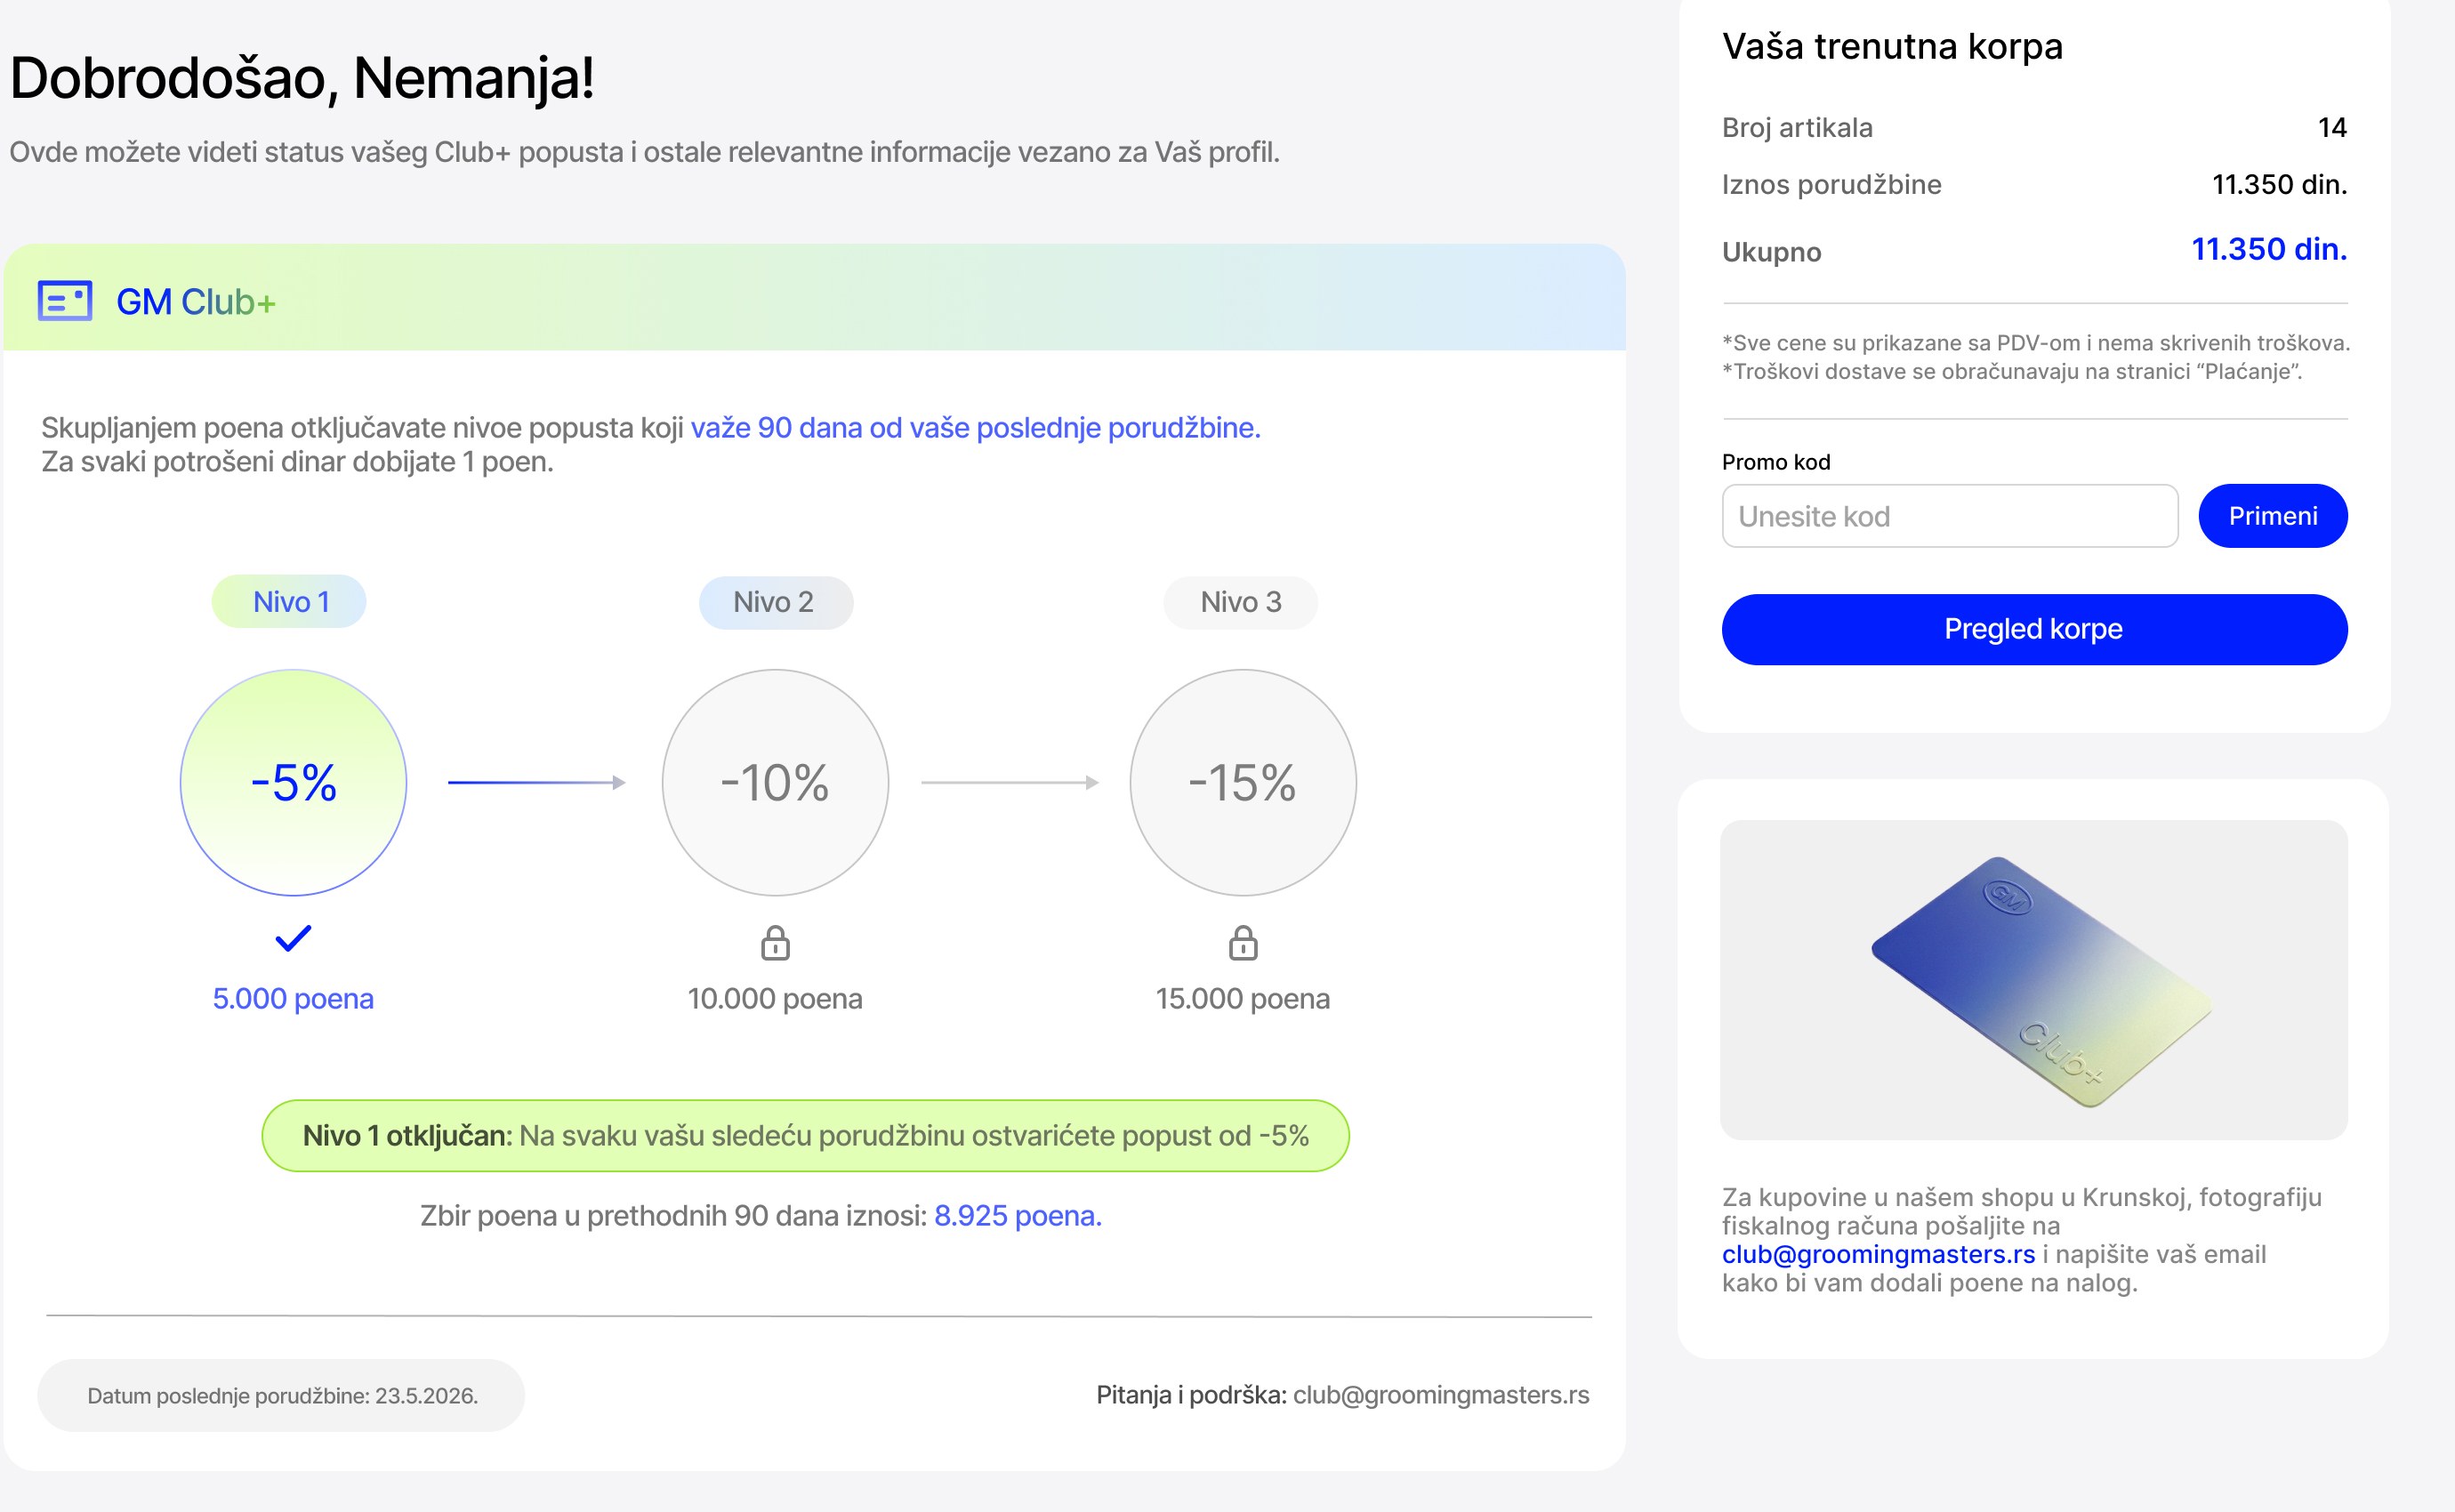This screenshot has width=2455, height=1512.
Task: Click the Primeni promo code button
Action: (2273, 516)
